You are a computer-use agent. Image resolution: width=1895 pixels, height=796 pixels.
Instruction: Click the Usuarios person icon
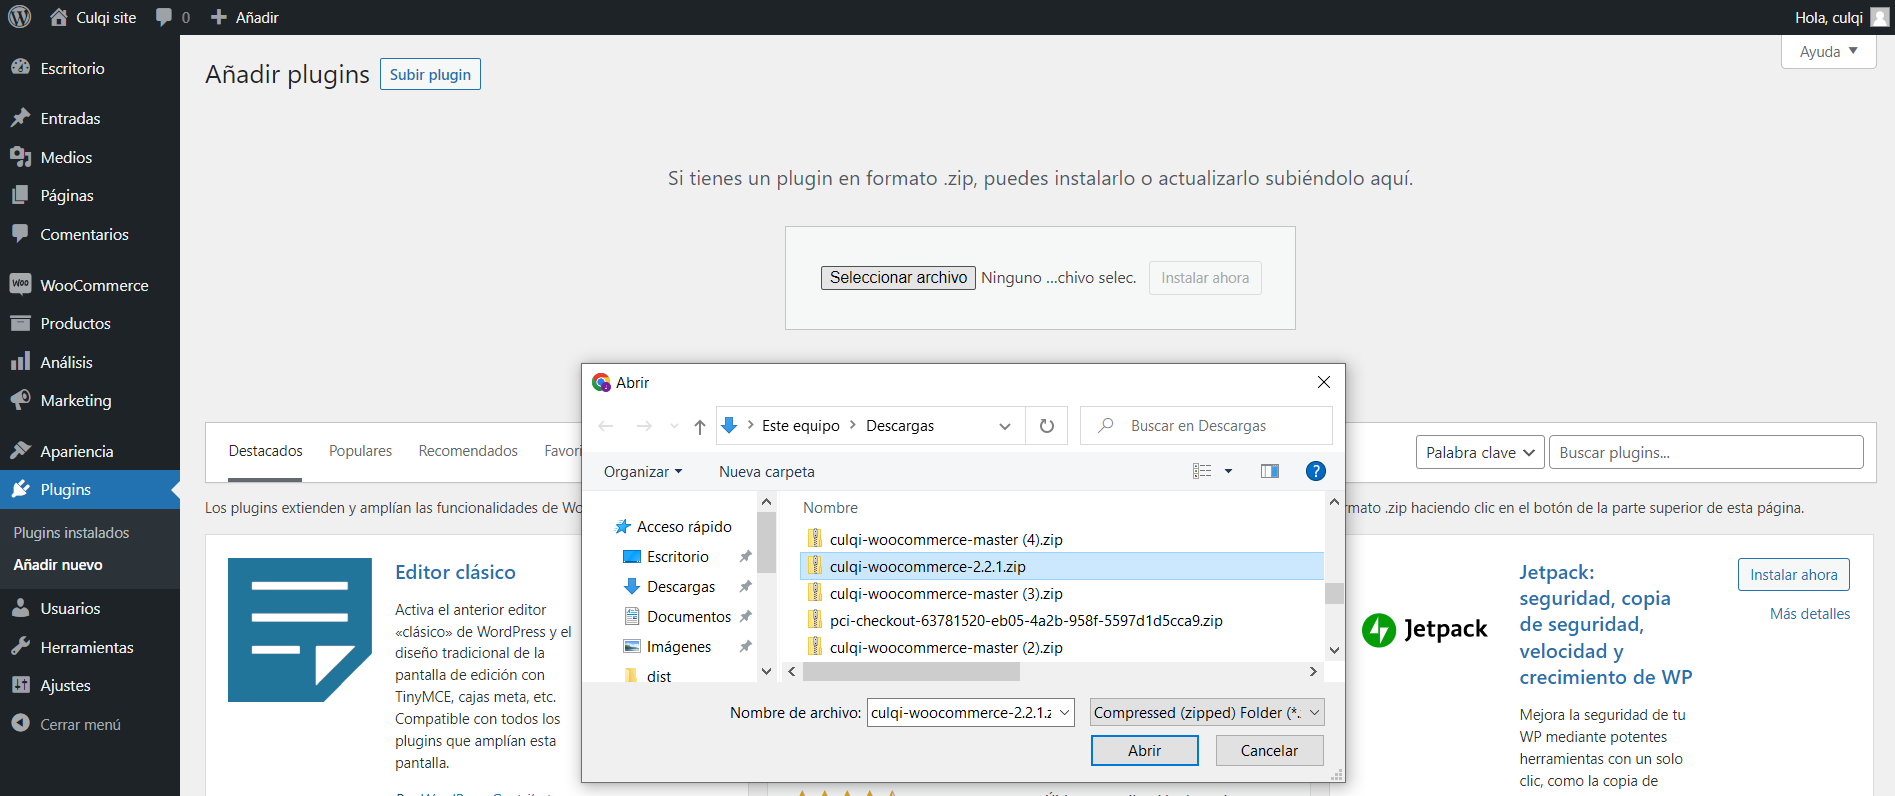(20, 608)
